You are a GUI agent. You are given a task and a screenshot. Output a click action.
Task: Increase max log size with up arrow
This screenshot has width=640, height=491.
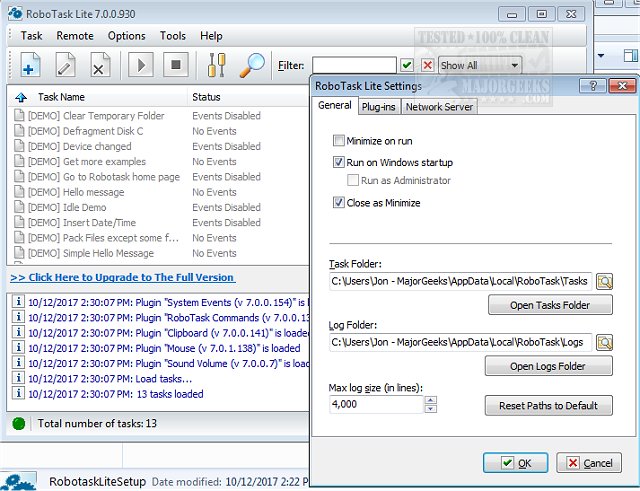[431, 400]
